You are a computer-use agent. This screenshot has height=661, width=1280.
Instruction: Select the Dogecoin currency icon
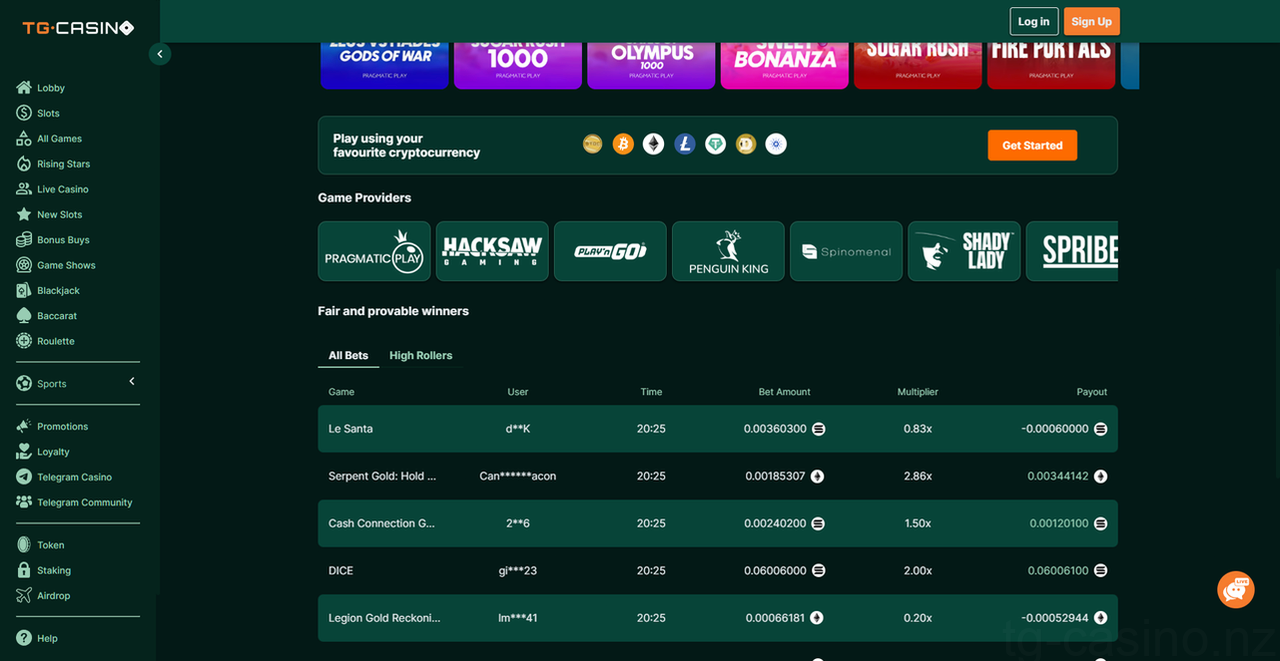tap(745, 144)
